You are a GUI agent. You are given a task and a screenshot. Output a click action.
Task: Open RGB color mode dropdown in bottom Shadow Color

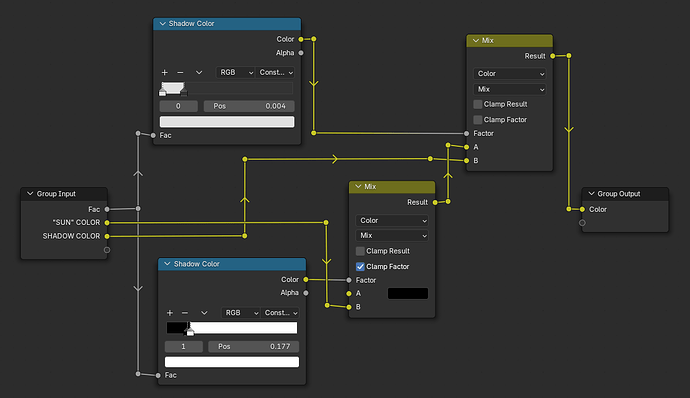(x=241, y=313)
